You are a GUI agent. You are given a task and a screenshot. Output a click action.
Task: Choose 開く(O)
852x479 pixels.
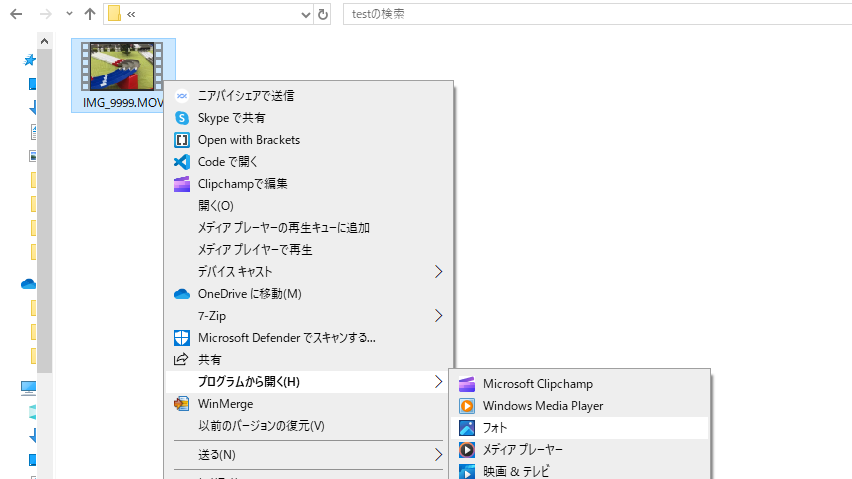pyautogui.click(x=309, y=206)
